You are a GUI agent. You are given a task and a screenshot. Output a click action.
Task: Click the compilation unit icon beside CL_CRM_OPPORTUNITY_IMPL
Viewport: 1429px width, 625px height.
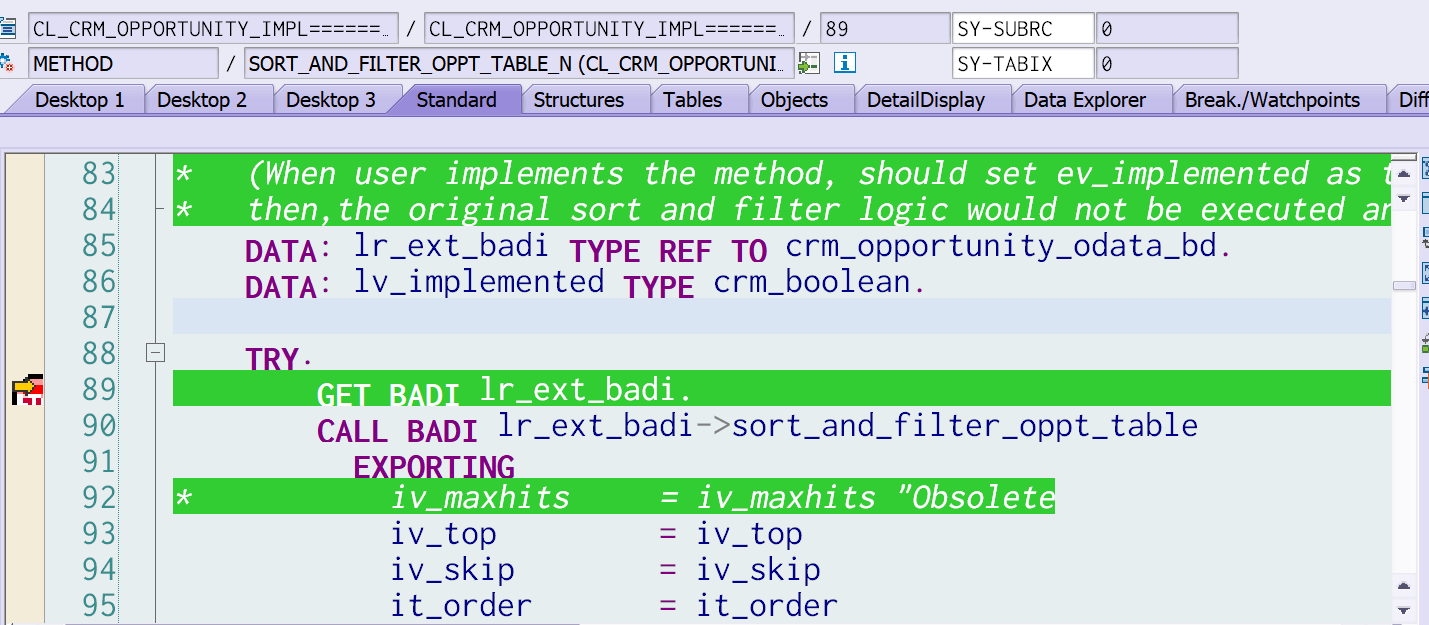9,27
